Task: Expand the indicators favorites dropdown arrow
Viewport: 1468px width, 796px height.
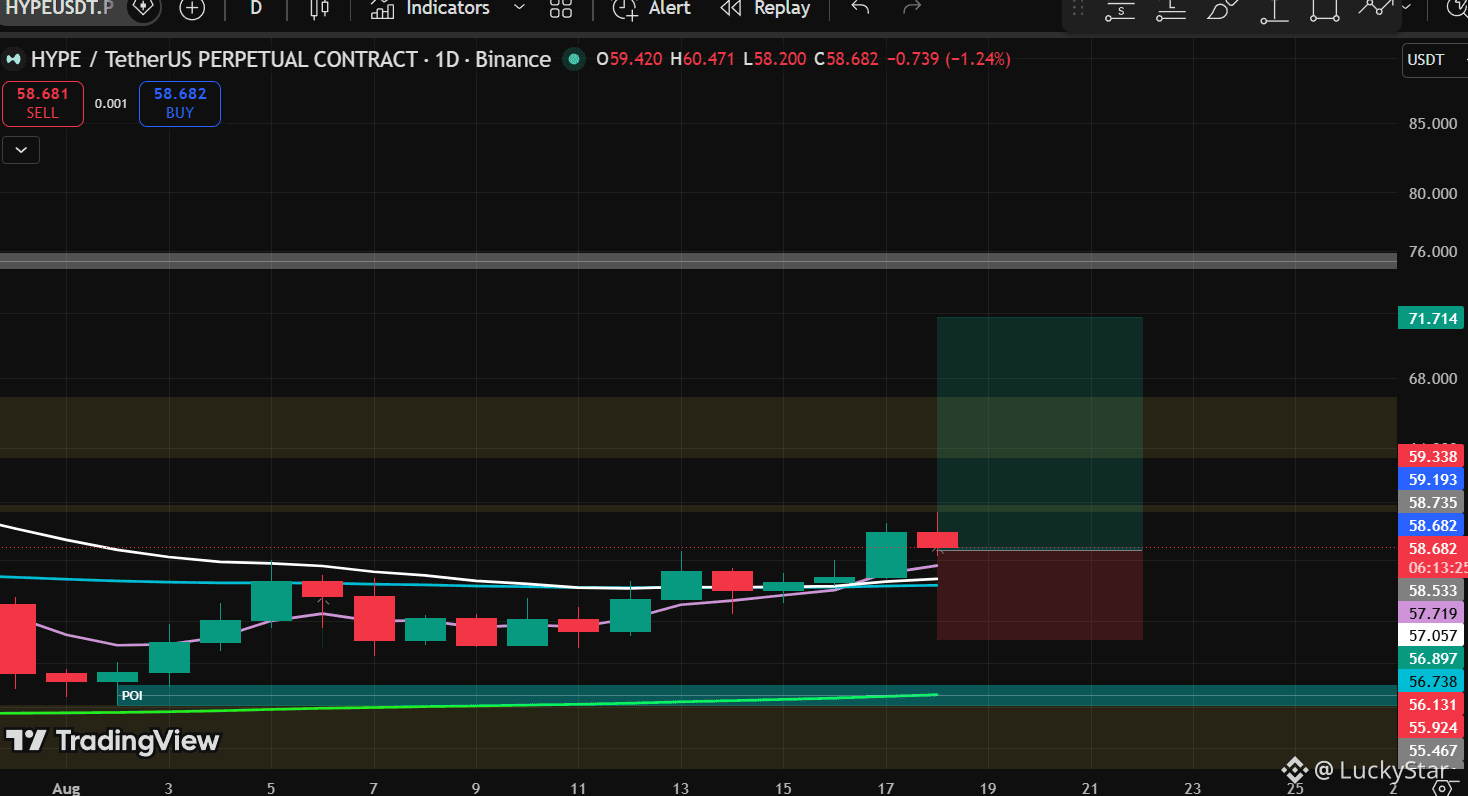Action: tap(519, 8)
